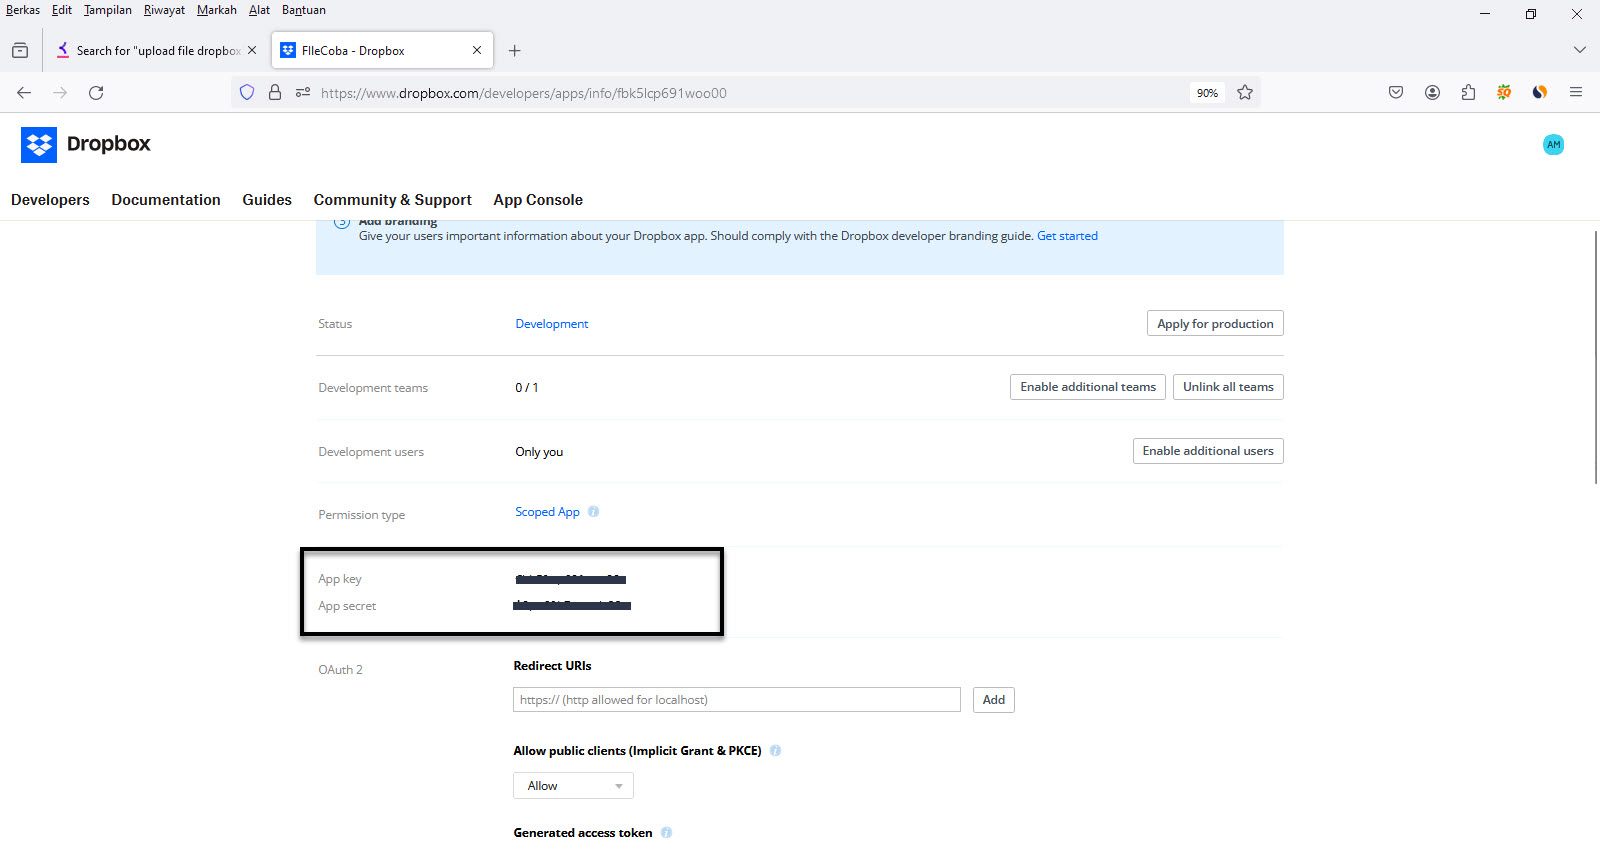The image size is (1600, 852).
Task: Click the Scoped App info icon
Action: 593,512
